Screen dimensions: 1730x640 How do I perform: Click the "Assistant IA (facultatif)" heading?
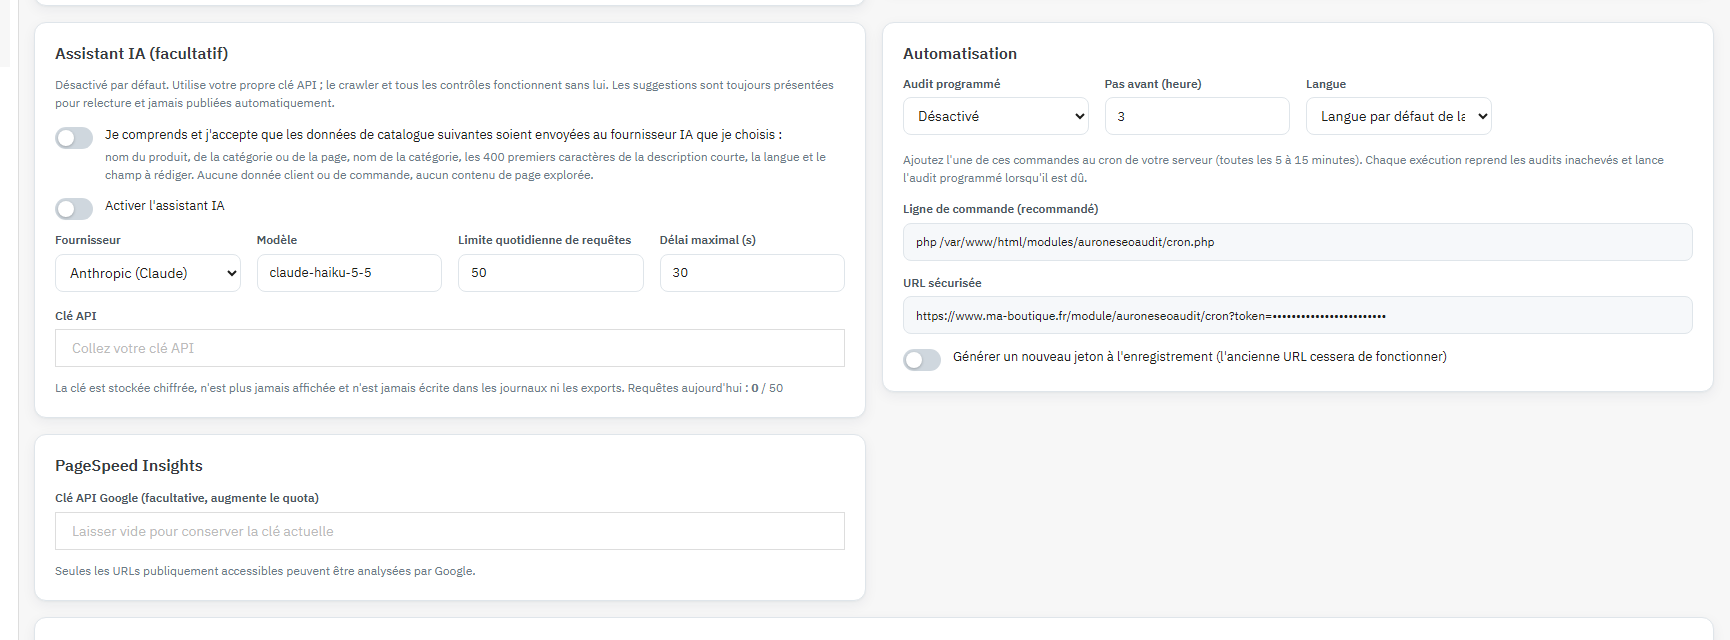[142, 54]
